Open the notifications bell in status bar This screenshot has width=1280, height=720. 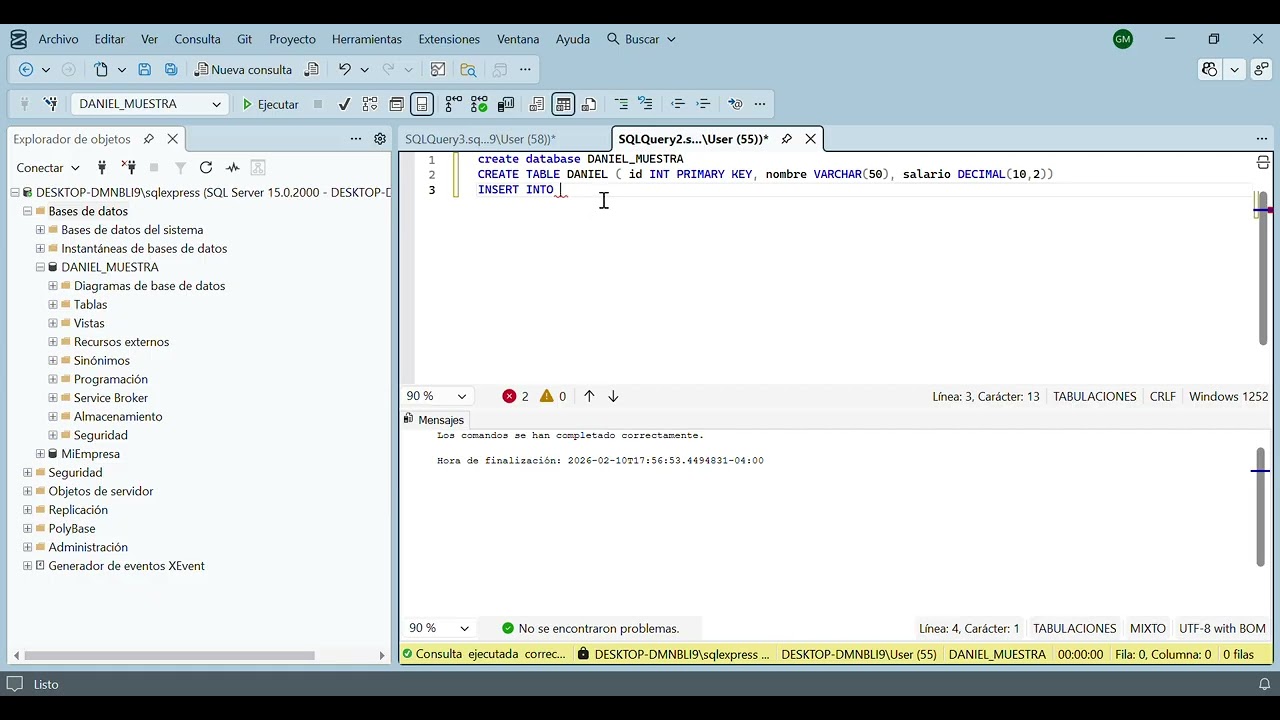click(1264, 684)
